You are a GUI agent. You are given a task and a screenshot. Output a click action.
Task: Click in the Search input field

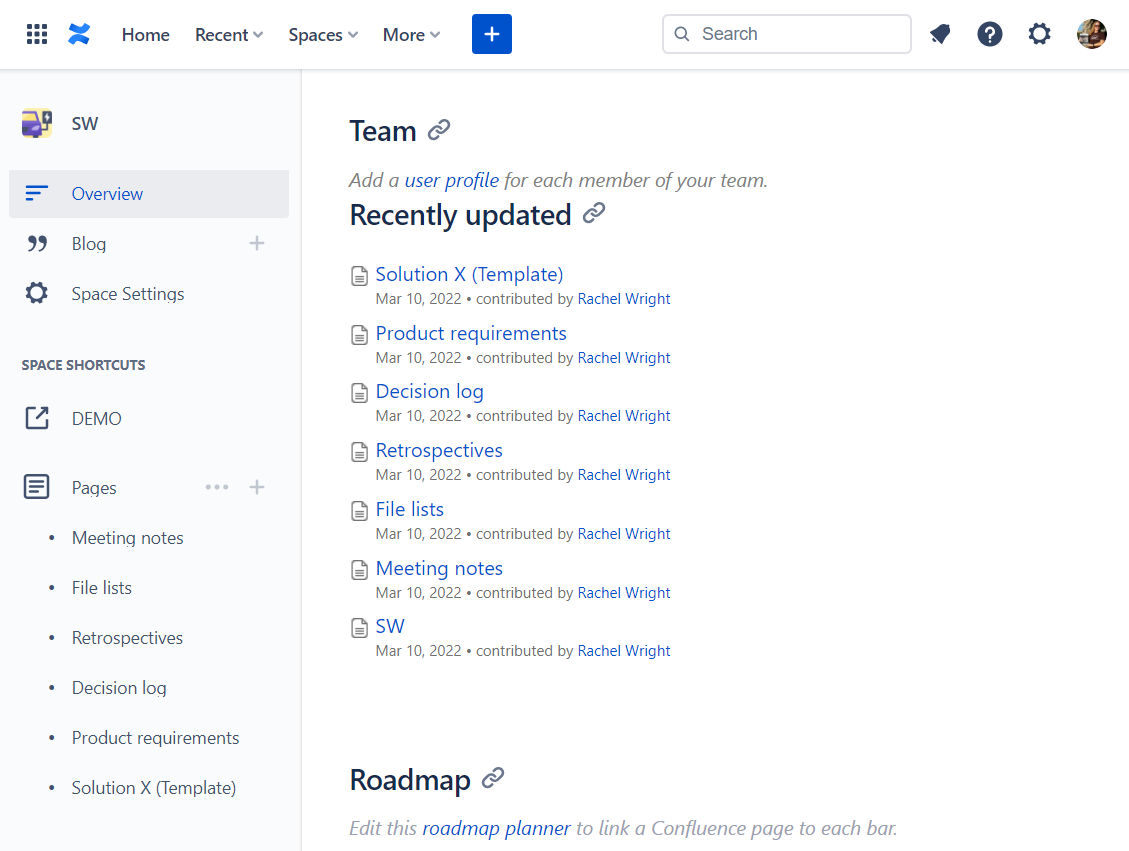[x=786, y=34]
